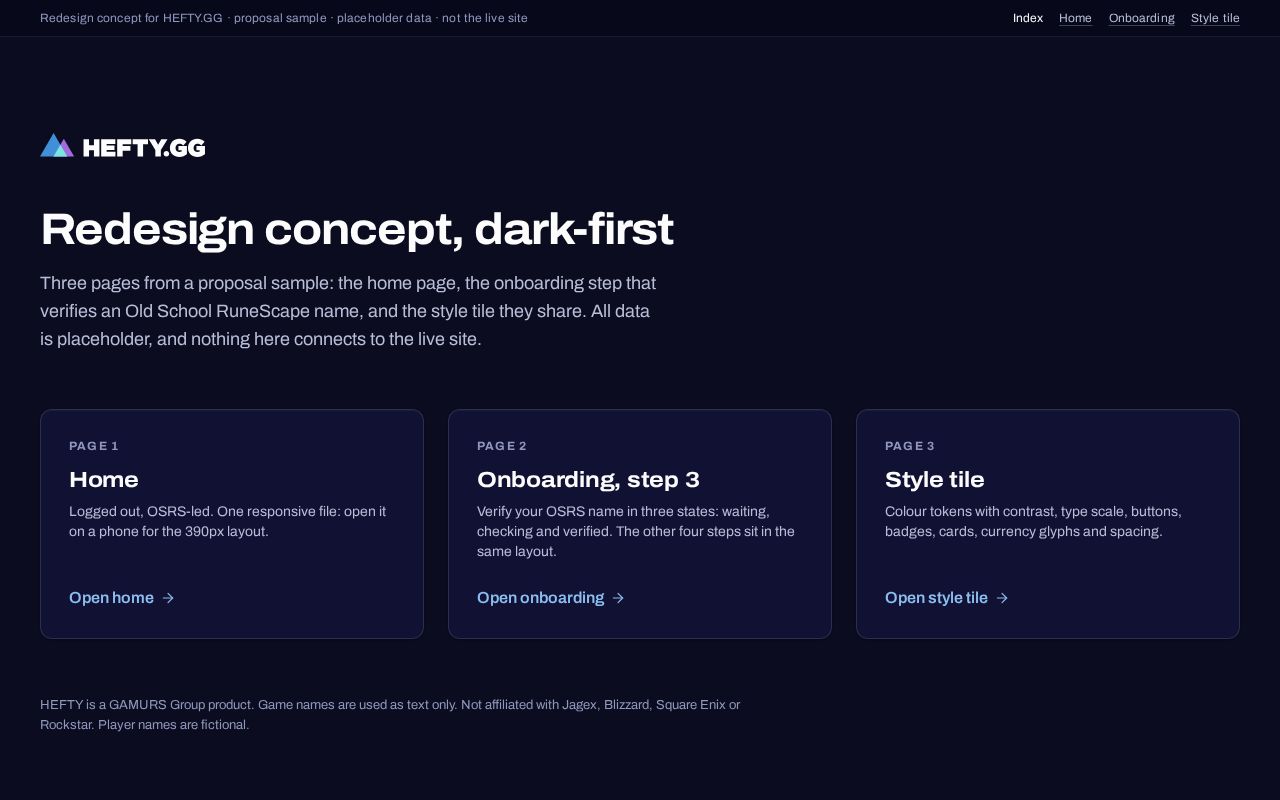Image resolution: width=1280 pixels, height=800 pixels.
Task: Go to Home in top navigation
Action: pos(1075,18)
